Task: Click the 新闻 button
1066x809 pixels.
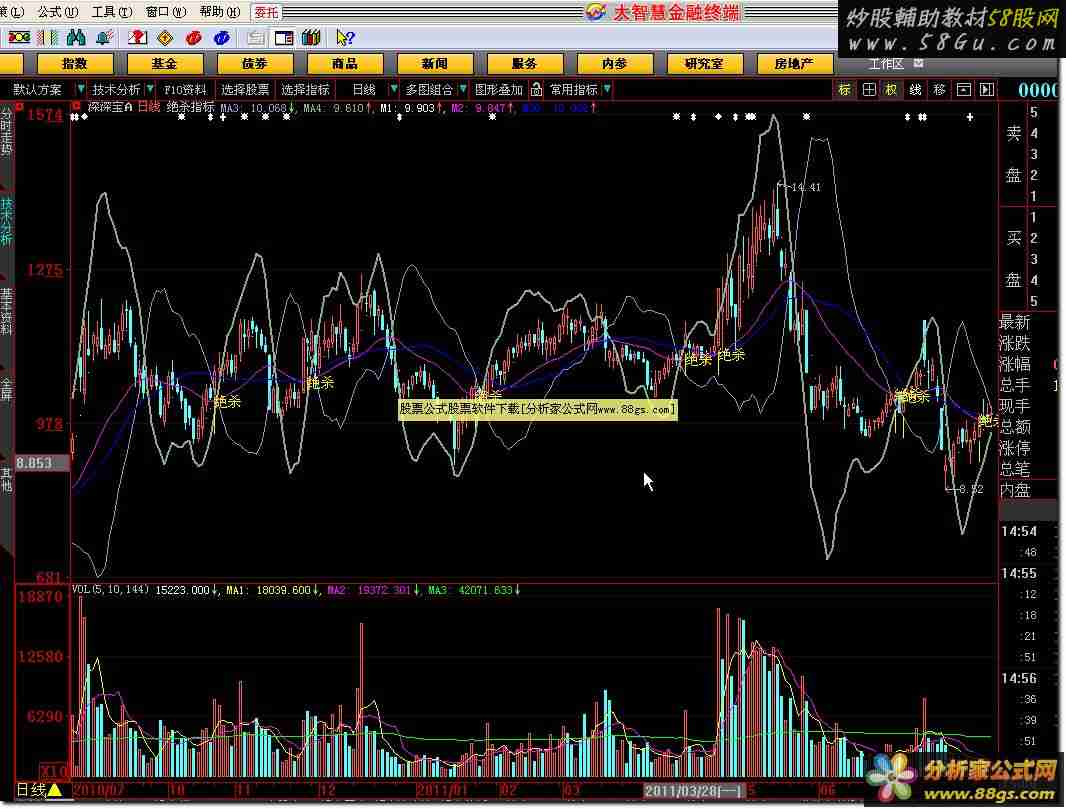Action: [434, 64]
